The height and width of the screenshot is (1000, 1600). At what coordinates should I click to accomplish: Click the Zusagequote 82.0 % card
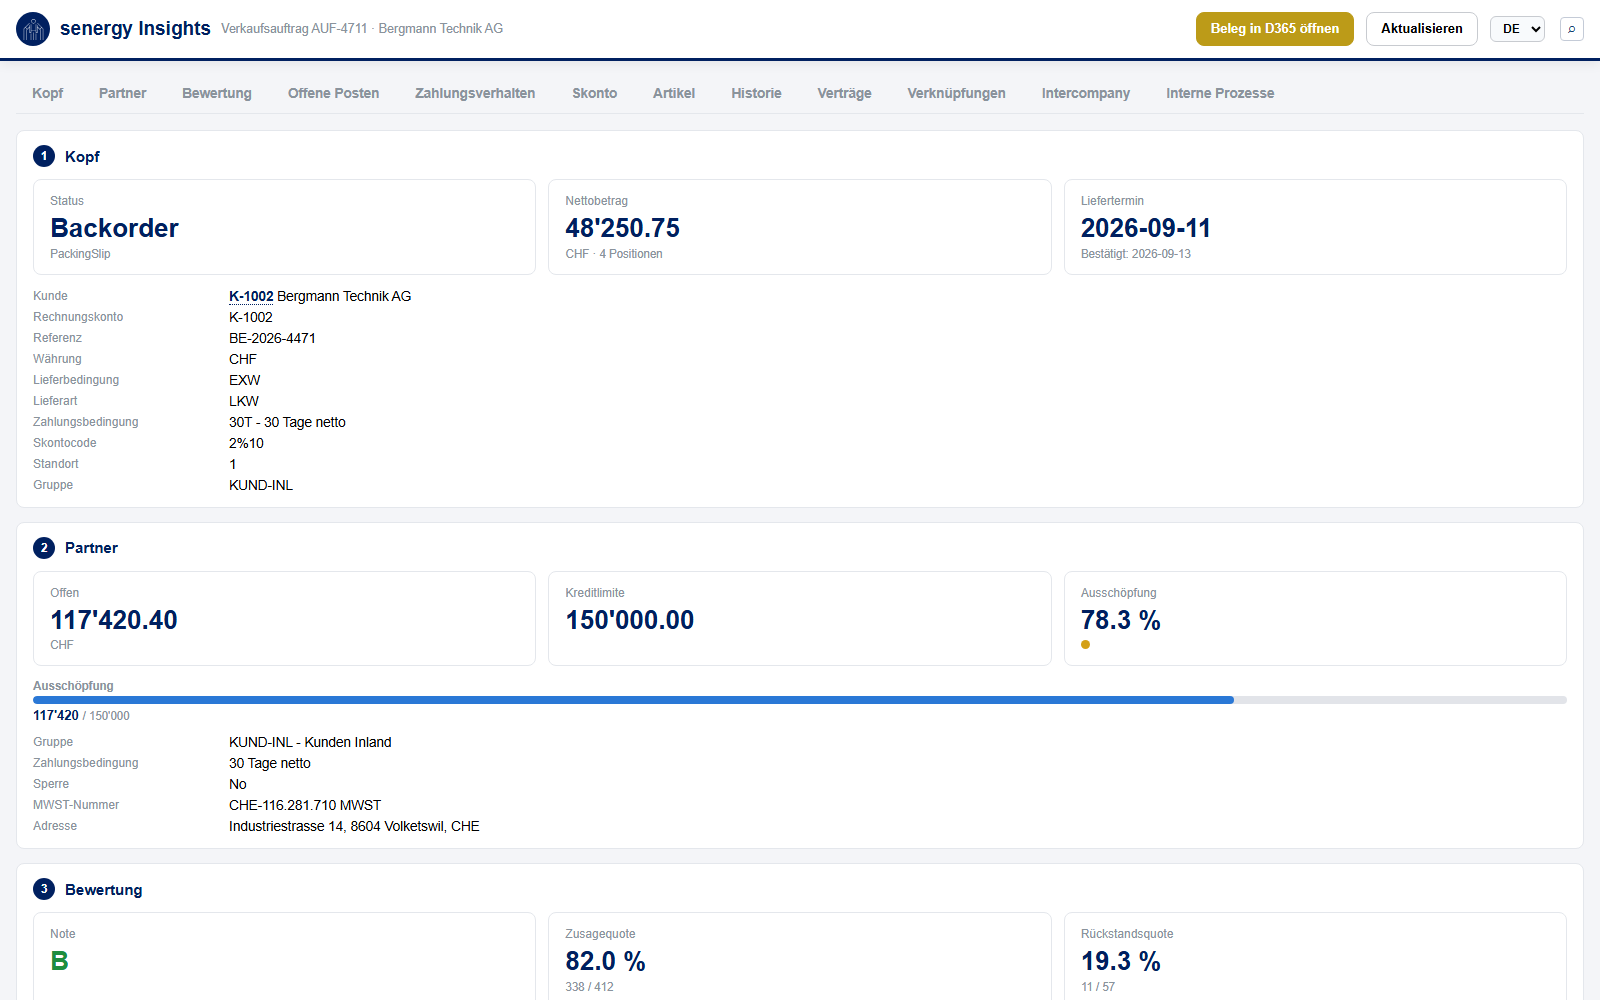[800, 956]
